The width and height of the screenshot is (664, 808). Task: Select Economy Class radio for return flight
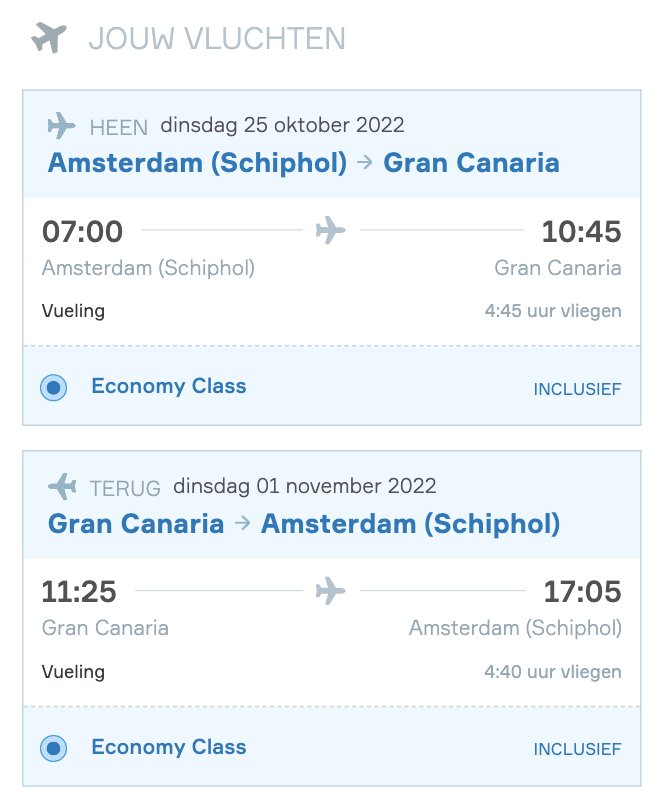(x=54, y=748)
